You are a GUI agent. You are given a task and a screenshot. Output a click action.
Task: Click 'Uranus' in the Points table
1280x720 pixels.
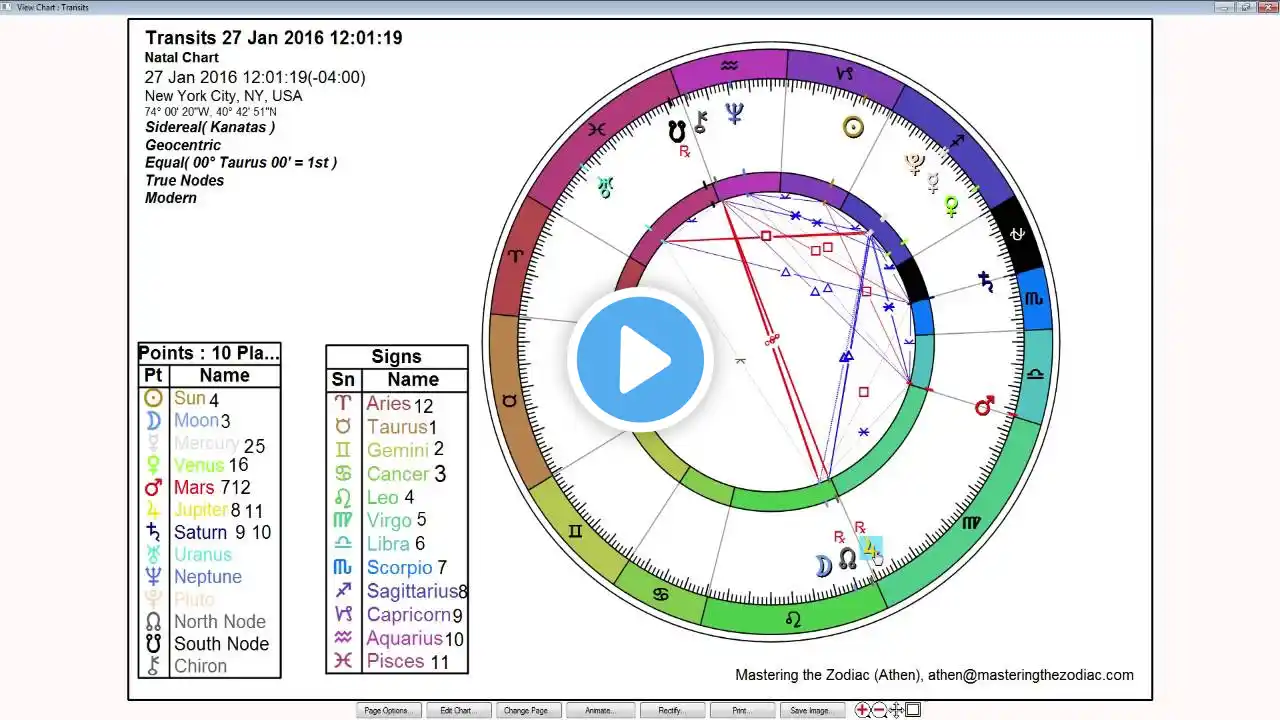tap(203, 555)
